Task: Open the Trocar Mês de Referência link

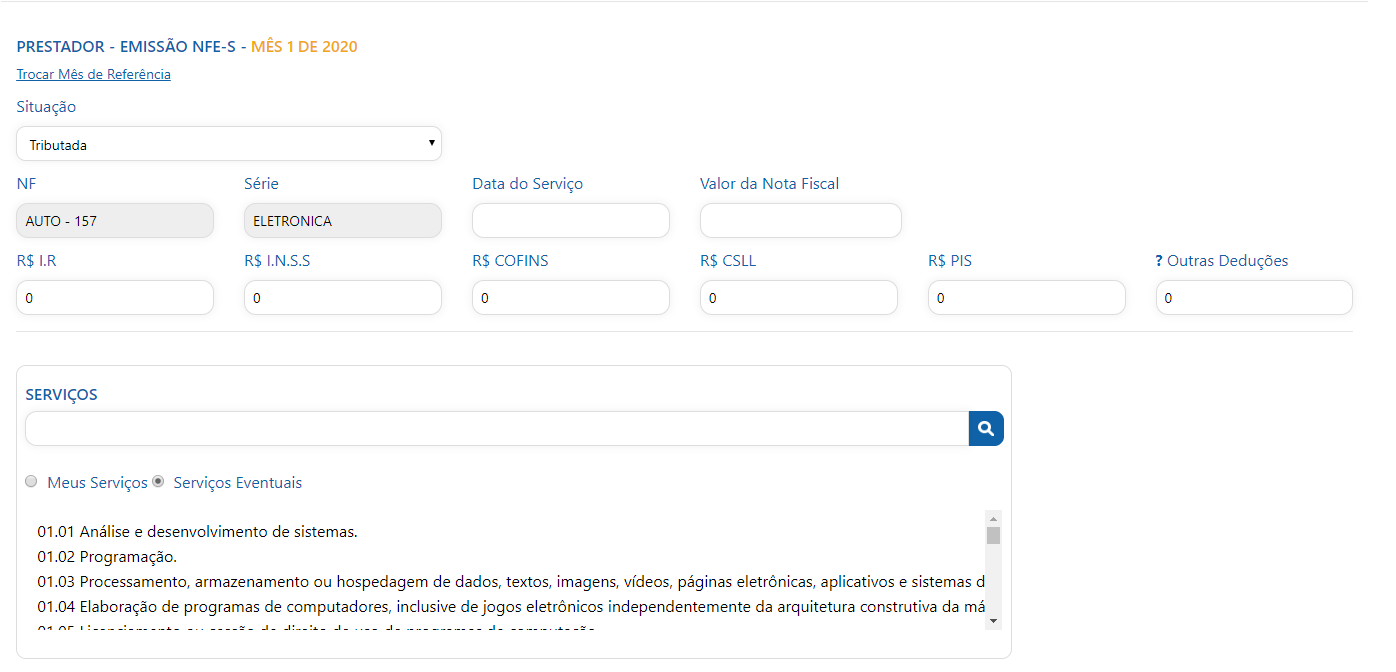Action: point(93,74)
